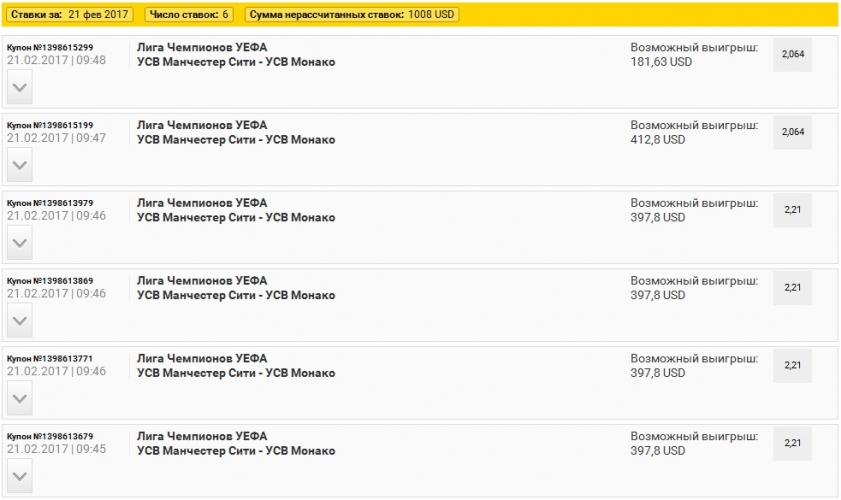Click 'Сумма нерассчитанных ставок: 1008 USD' label
The image size is (841, 500).
(x=352, y=14)
